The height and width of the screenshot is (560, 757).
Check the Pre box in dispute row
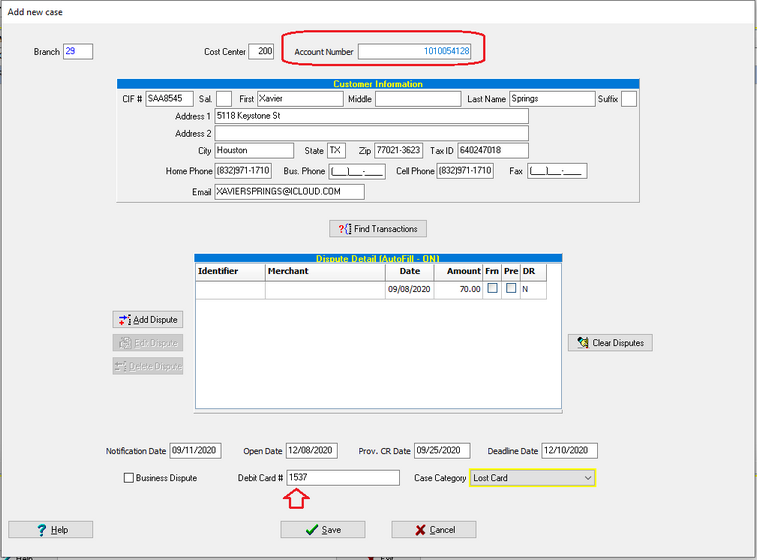(x=511, y=289)
